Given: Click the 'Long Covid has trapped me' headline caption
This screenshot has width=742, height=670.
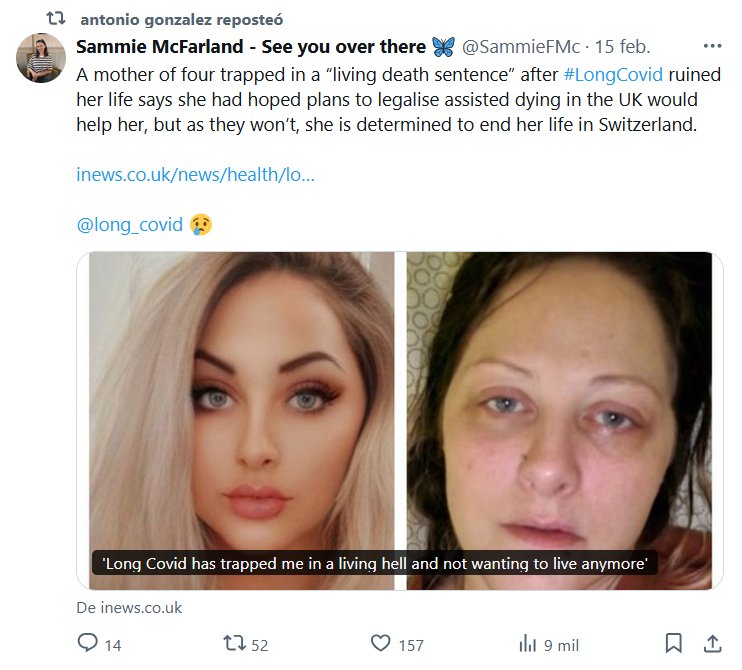Looking at the screenshot, I should 375,564.
